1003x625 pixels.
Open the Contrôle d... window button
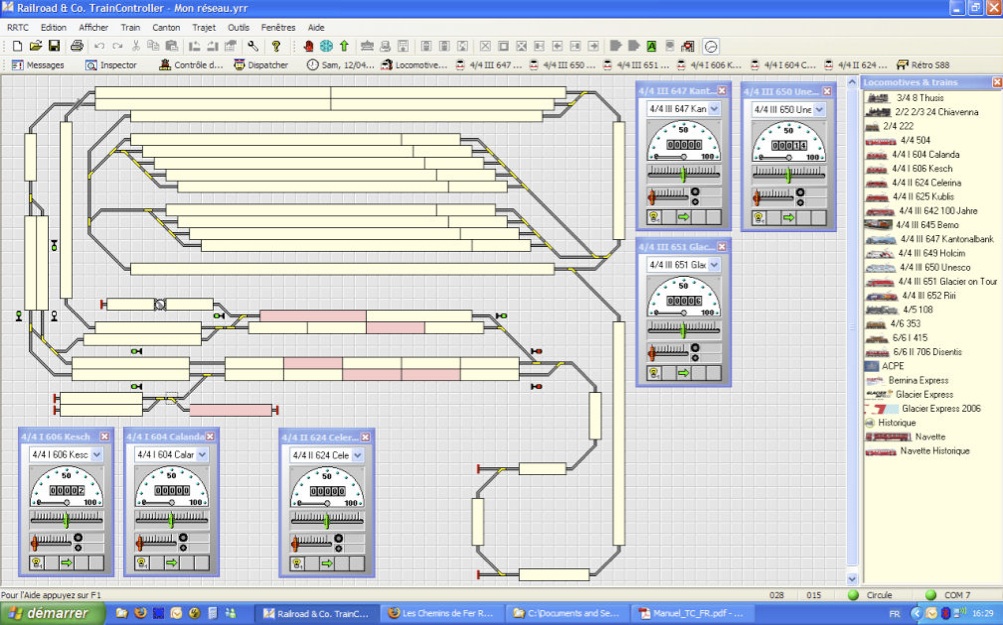point(191,65)
